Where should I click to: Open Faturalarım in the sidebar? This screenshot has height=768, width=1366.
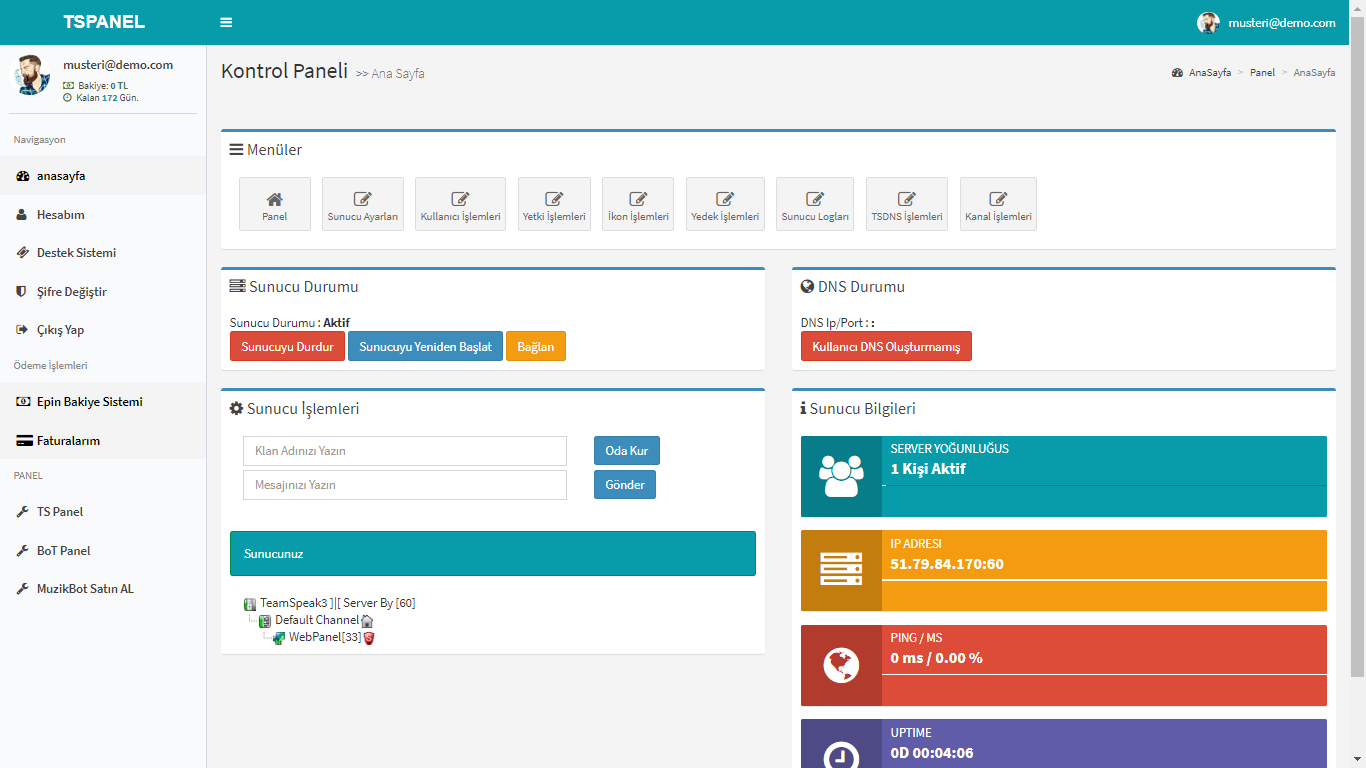103,440
